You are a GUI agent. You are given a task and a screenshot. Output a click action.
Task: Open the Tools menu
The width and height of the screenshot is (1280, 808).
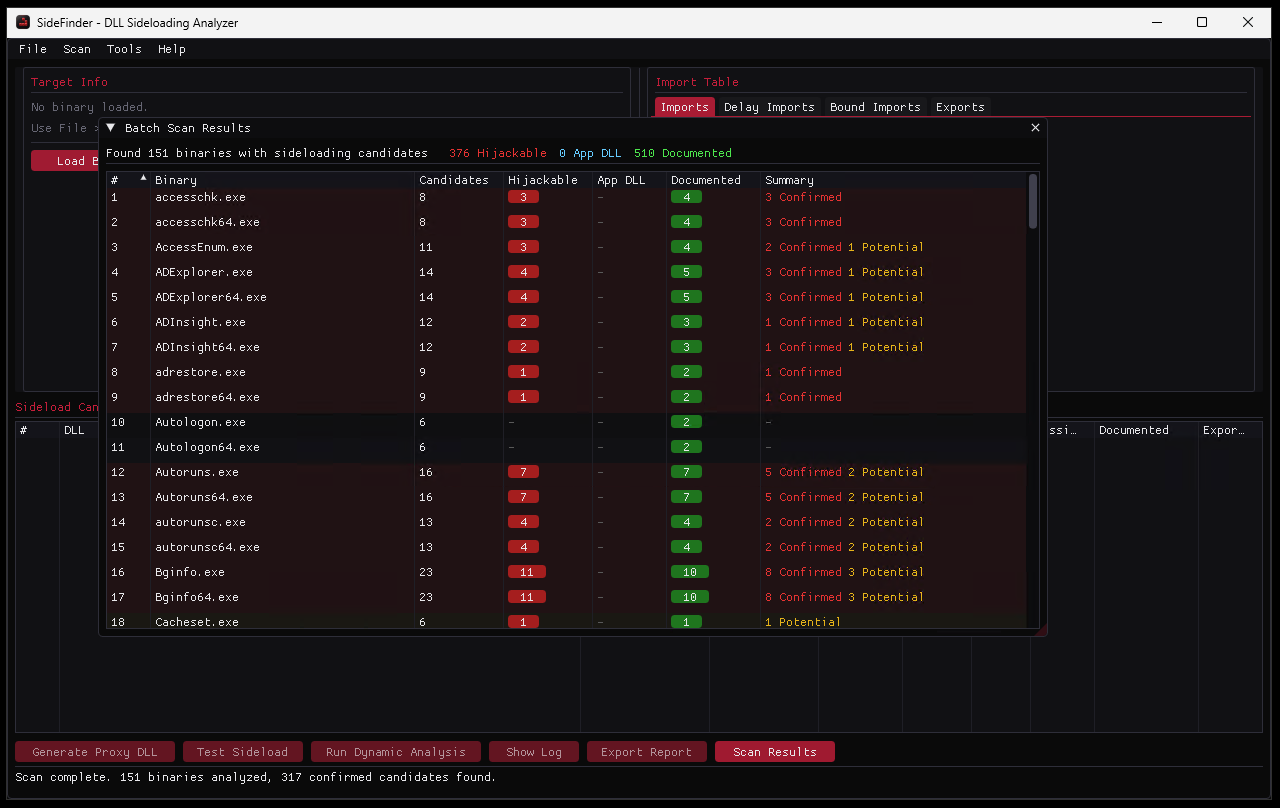point(124,49)
